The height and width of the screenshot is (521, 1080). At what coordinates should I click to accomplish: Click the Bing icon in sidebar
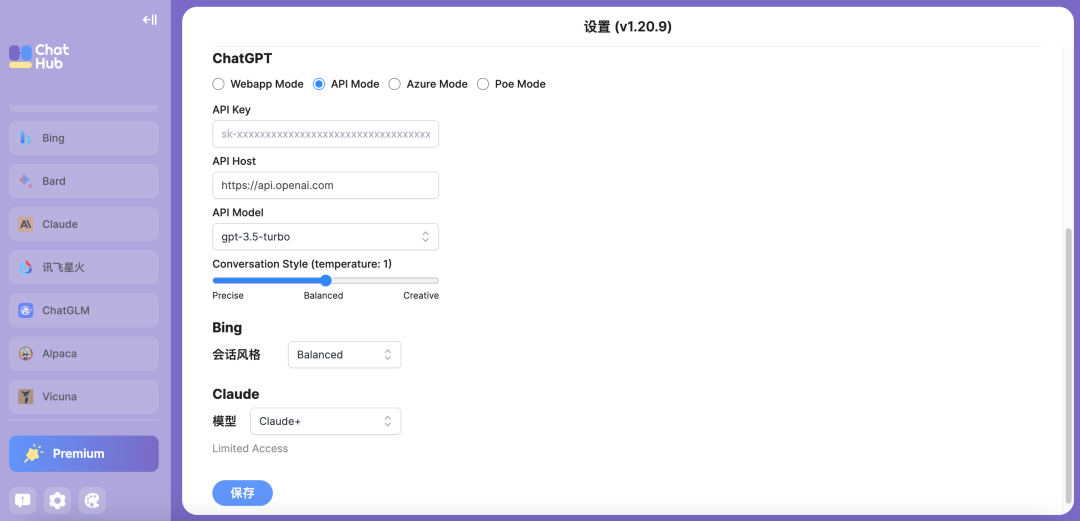26,138
